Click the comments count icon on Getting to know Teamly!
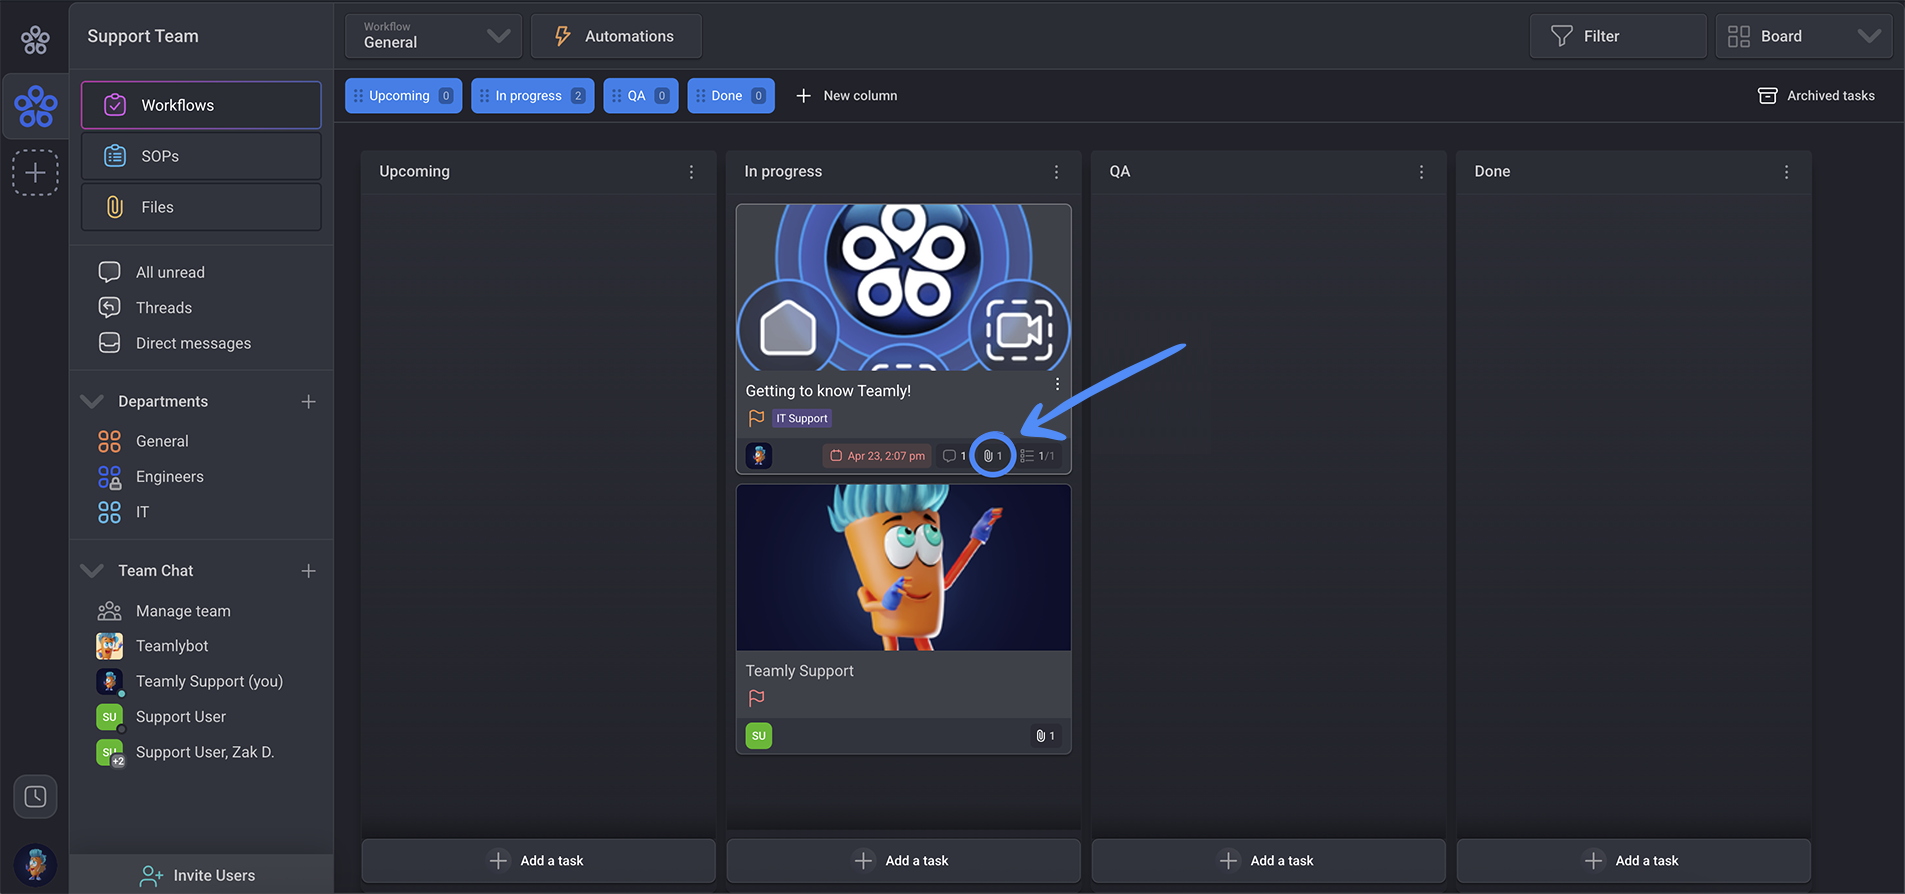This screenshot has height=894, width=1905. click(x=954, y=456)
